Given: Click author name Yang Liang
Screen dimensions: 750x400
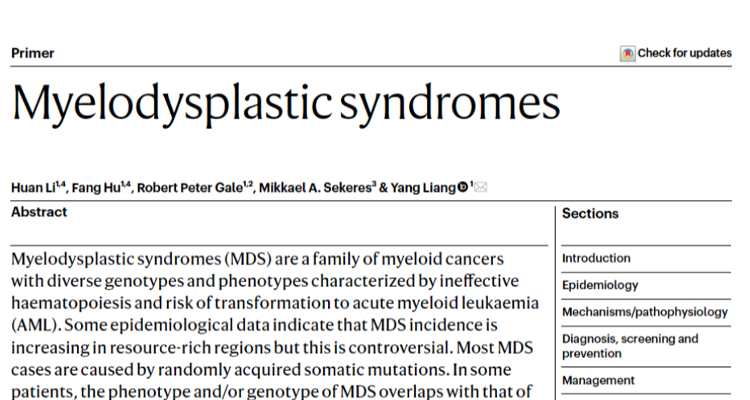Looking at the screenshot, I should point(423,188).
